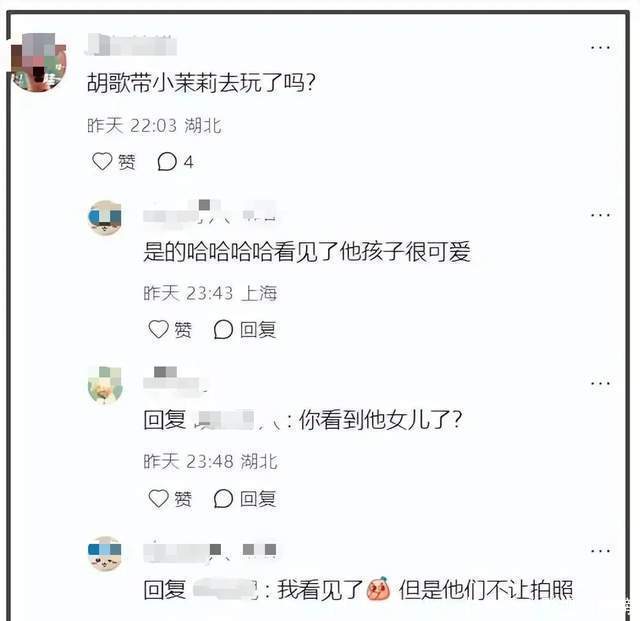Click blurred username above 是的哈哈哈哈 reply
The height and width of the screenshot is (621, 640).
click(210, 211)
